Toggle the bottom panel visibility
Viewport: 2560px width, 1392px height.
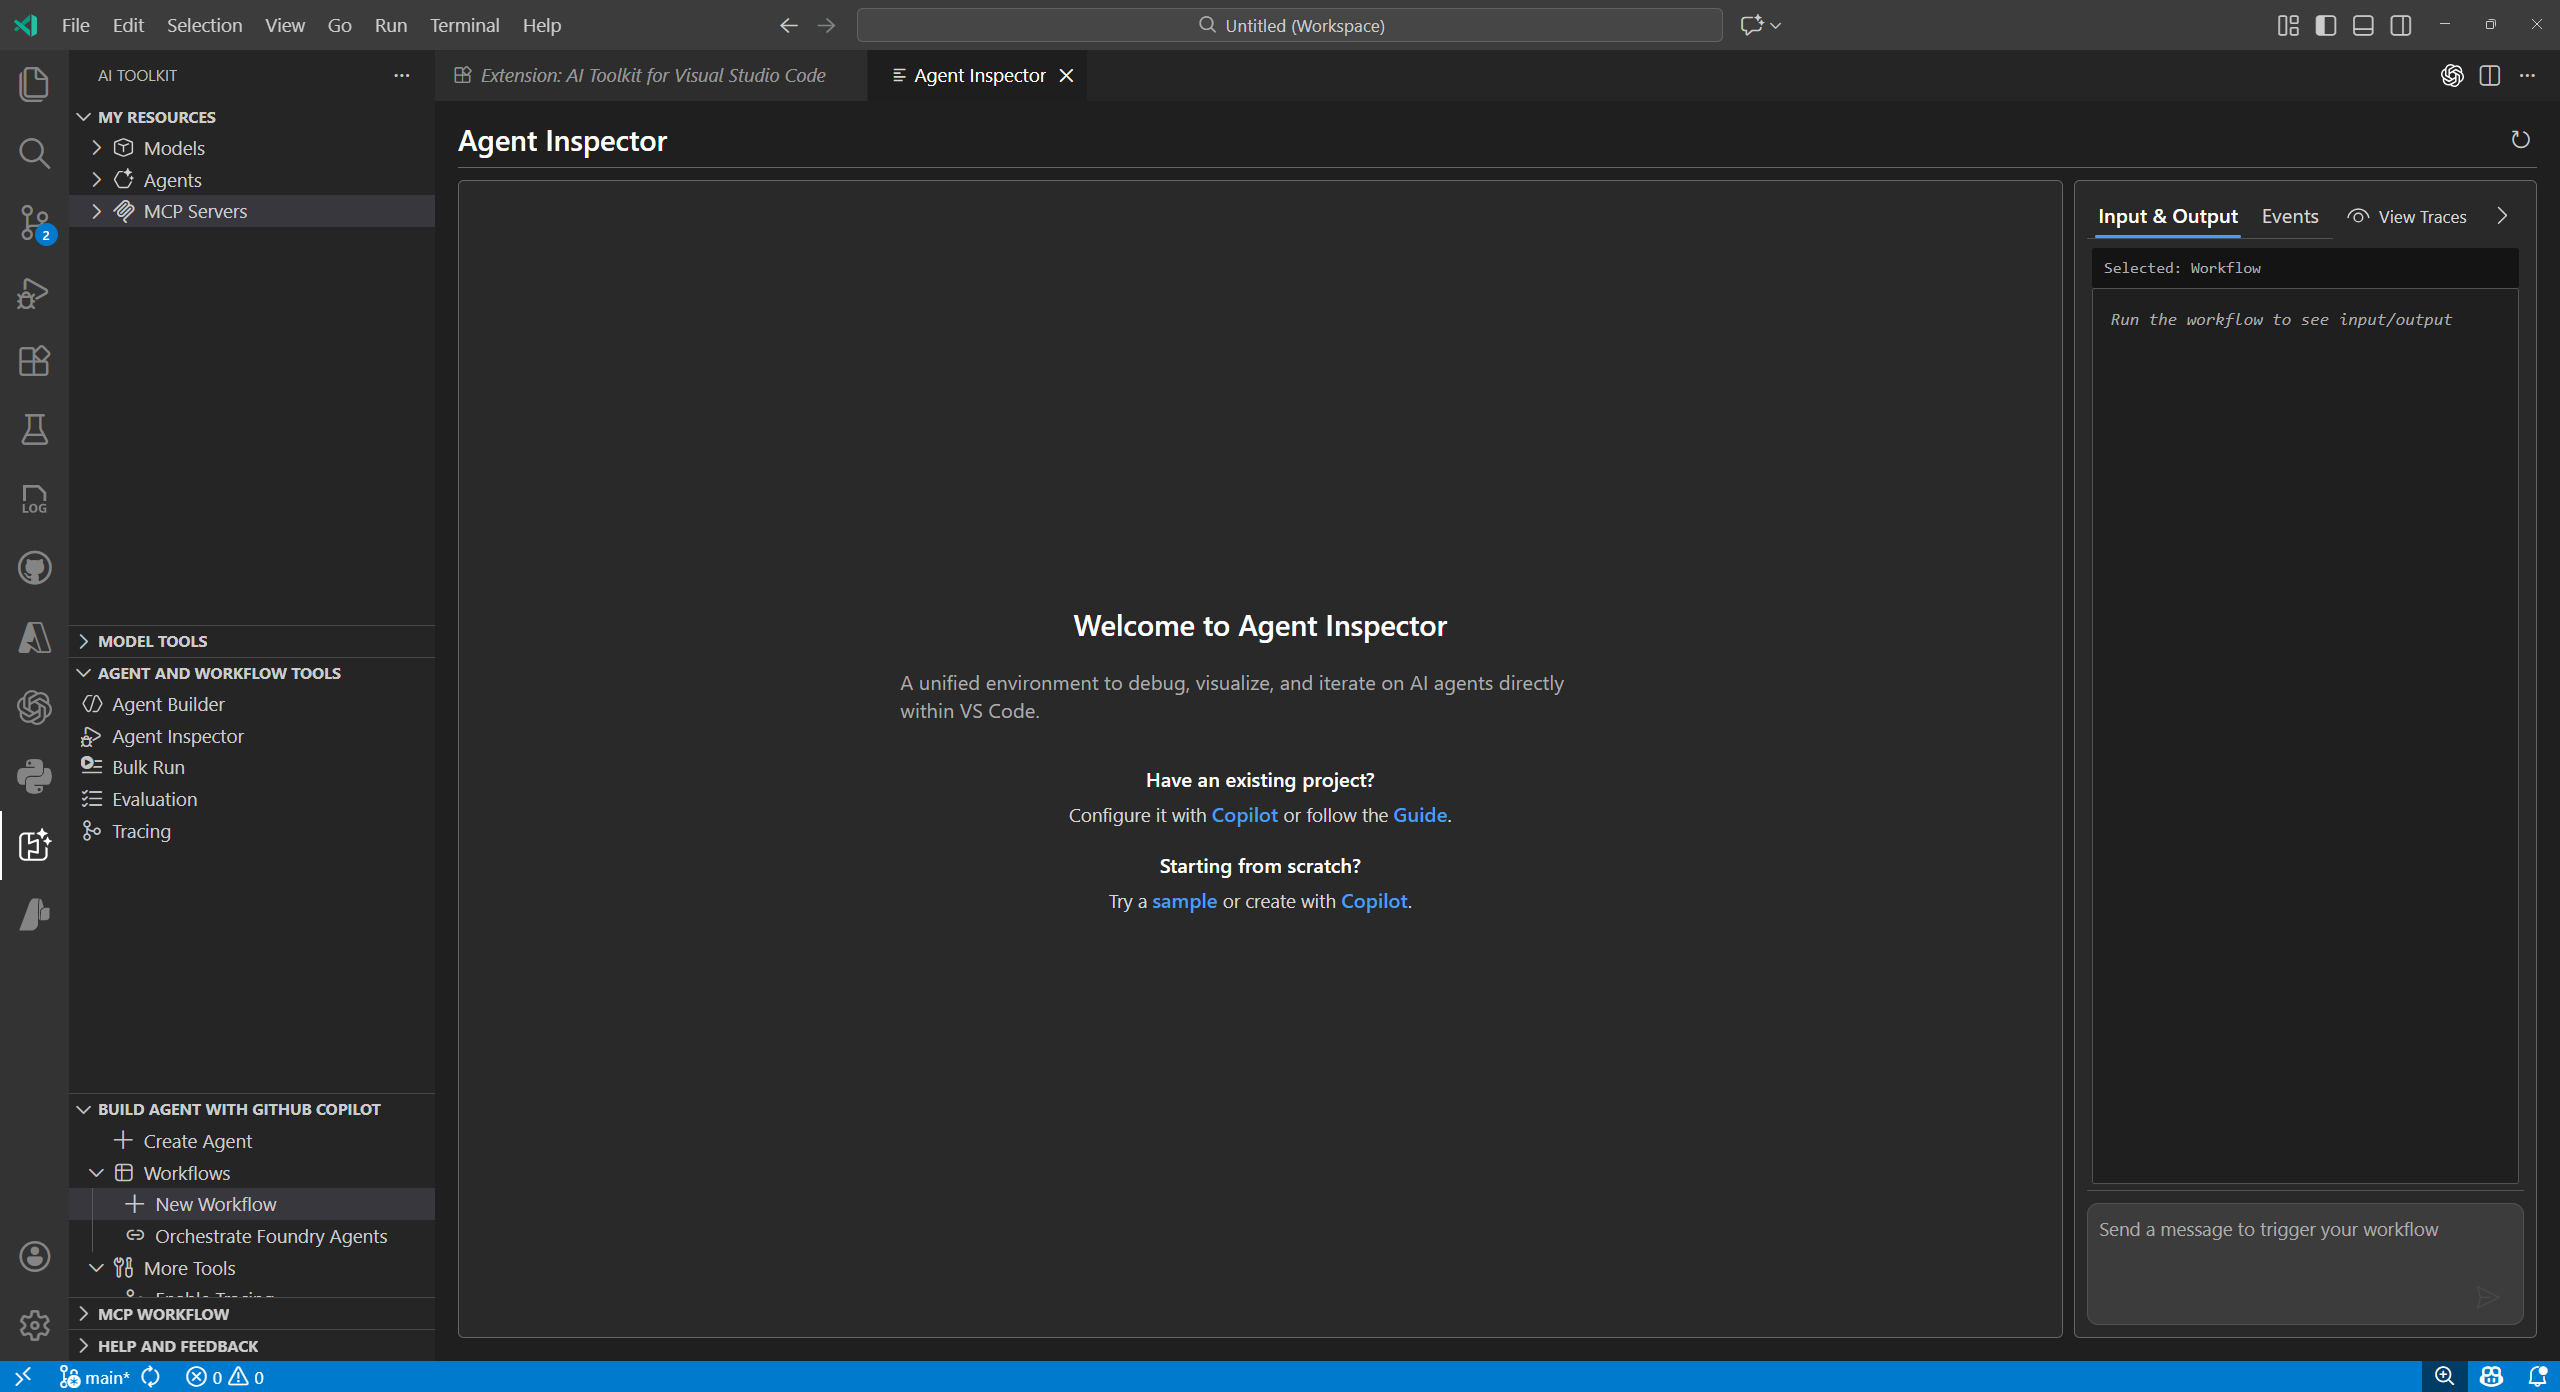[x=2363, y=25]
